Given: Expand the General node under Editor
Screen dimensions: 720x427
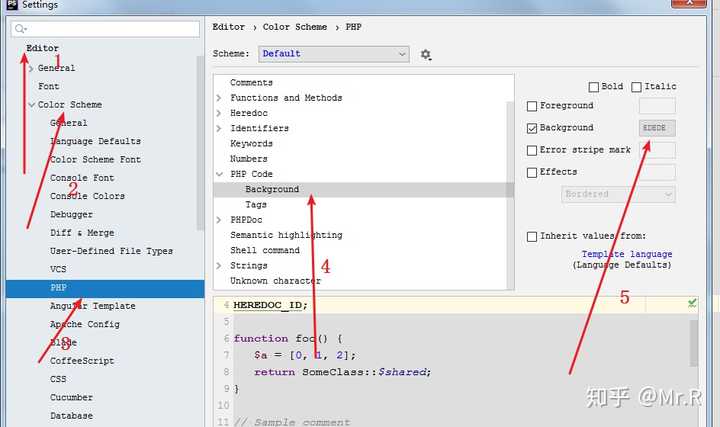Looking at the screenshot, I should (31, 68).
